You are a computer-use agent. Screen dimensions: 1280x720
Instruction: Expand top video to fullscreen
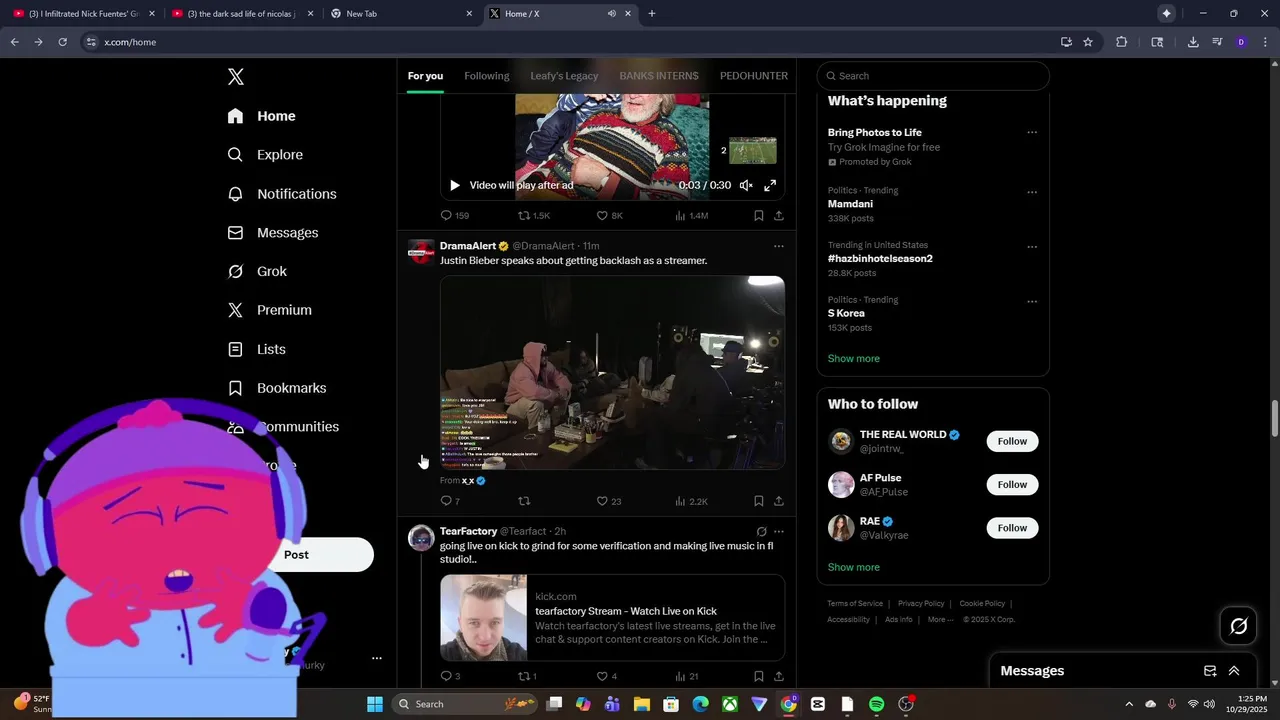pos(771,186)
